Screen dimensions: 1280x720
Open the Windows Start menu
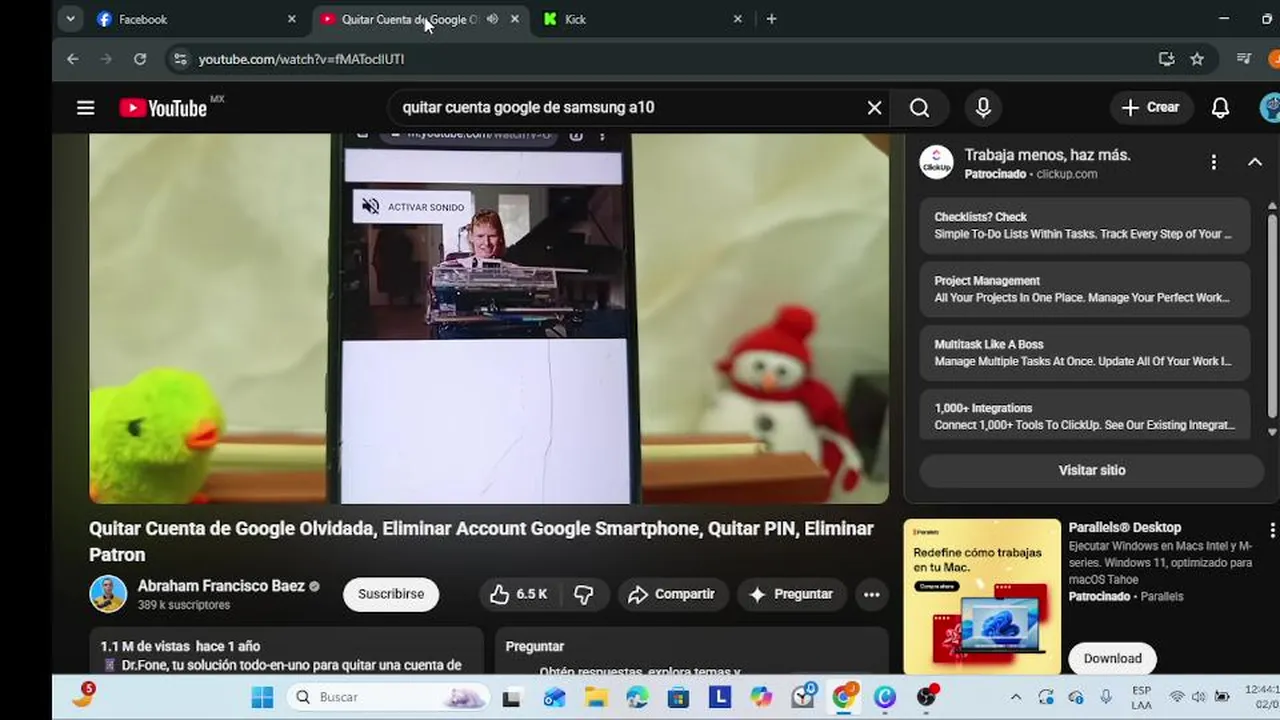[x=262, y=697]
